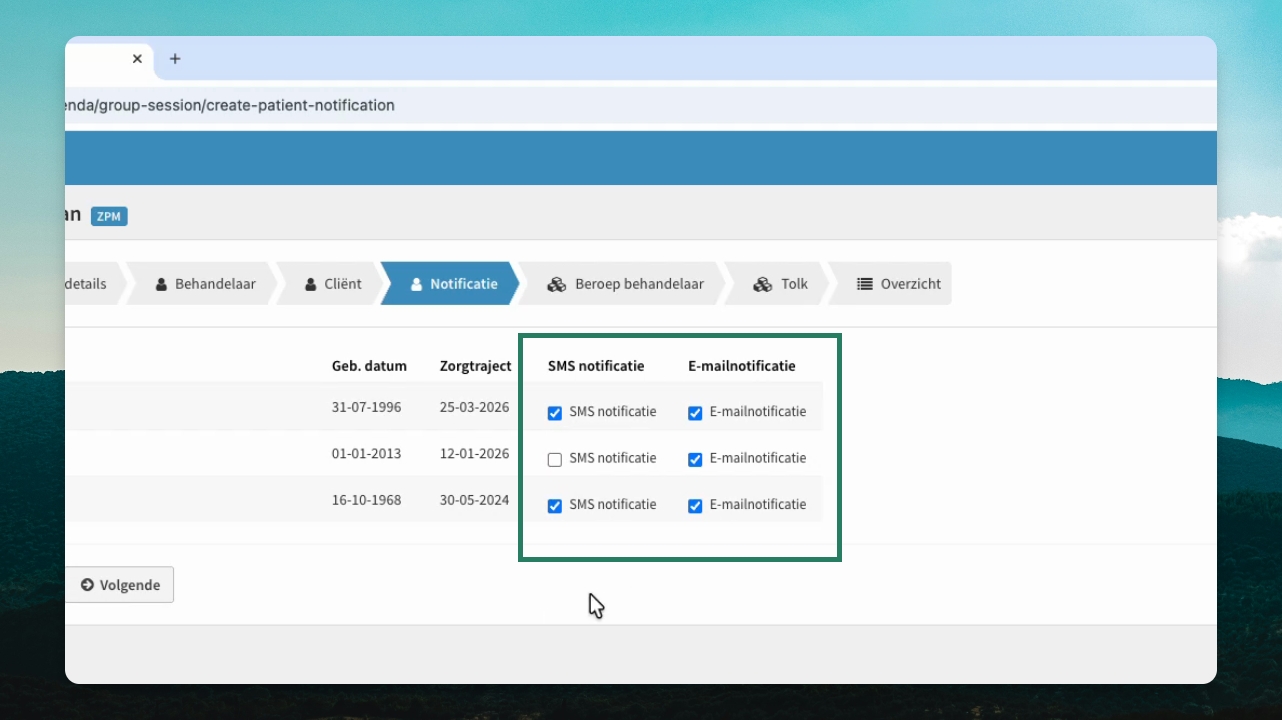The height and width of the screenshot is (720, 1282).
Task: Click the Volgende button
Action: click(120, 585)
